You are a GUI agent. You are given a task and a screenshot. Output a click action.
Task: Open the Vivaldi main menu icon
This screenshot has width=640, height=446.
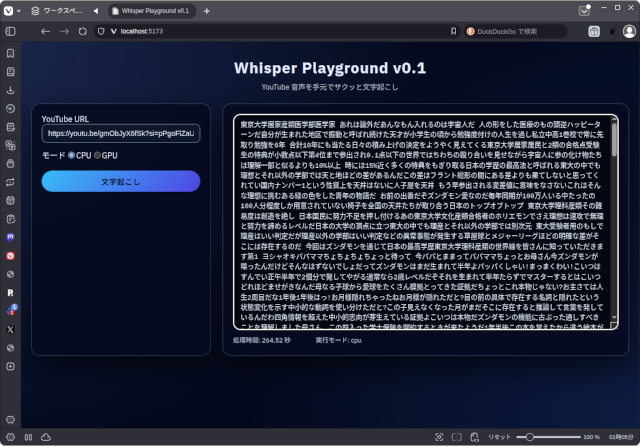[x=10, y=10]
